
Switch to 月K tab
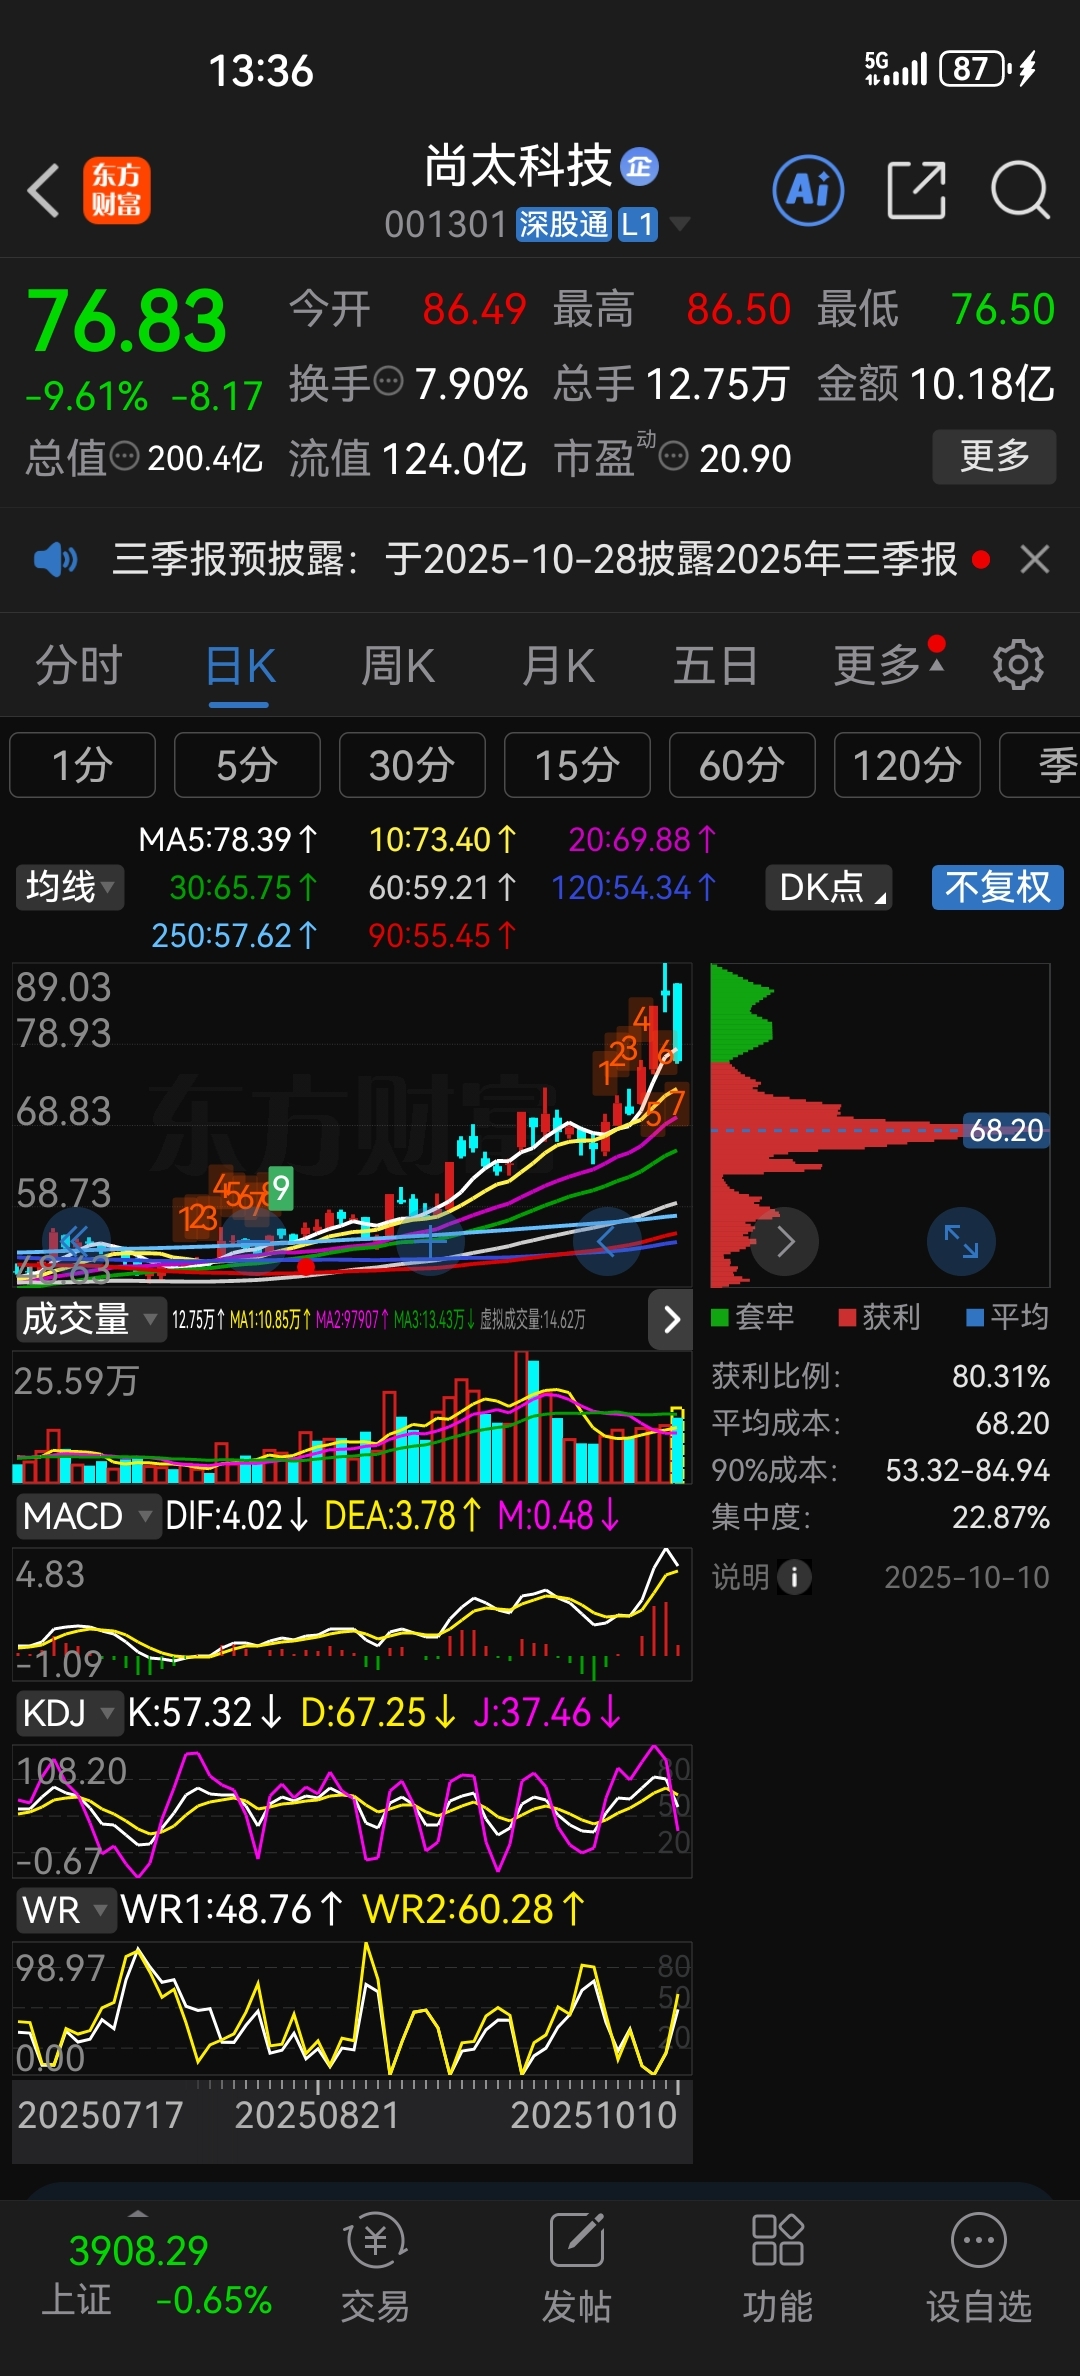558,665
